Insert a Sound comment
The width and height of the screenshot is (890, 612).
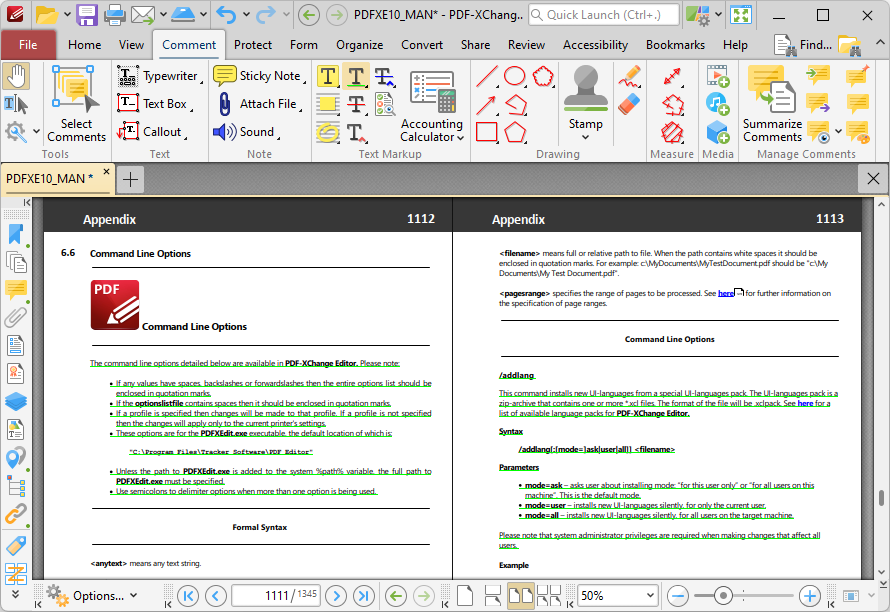coord(245,132)
